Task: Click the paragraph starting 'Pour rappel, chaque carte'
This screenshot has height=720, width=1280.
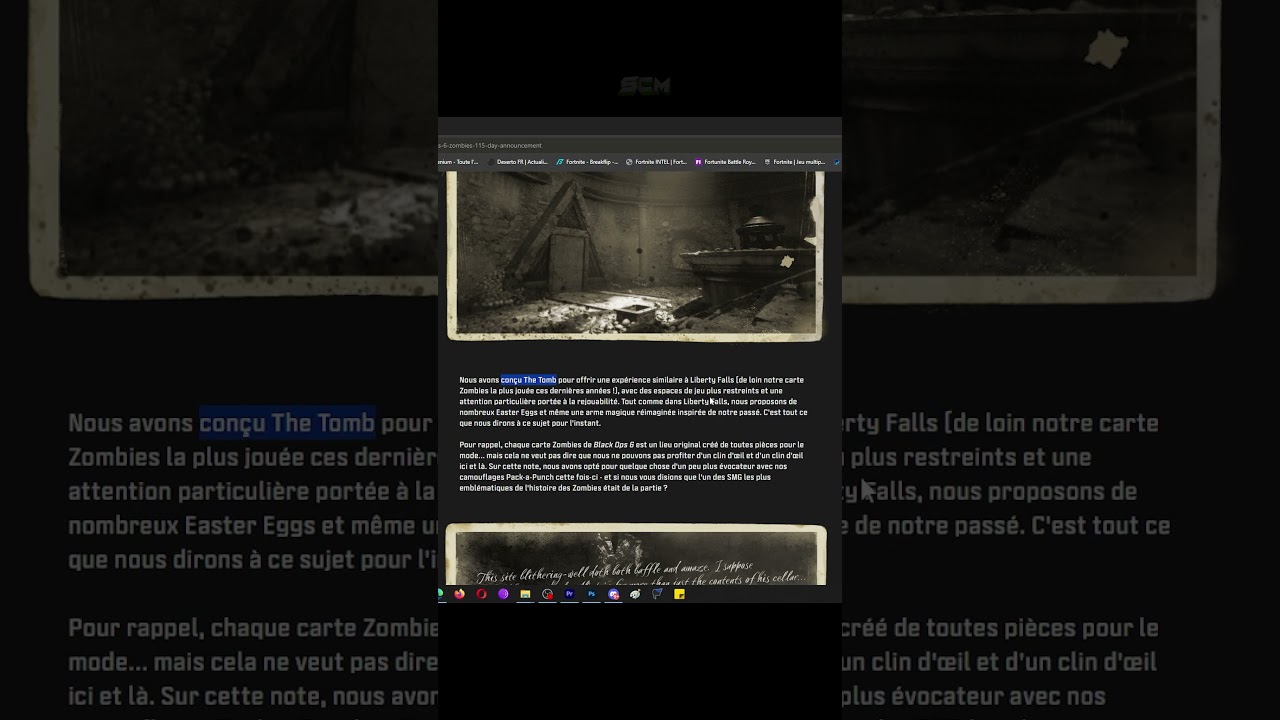Action: 632,466
